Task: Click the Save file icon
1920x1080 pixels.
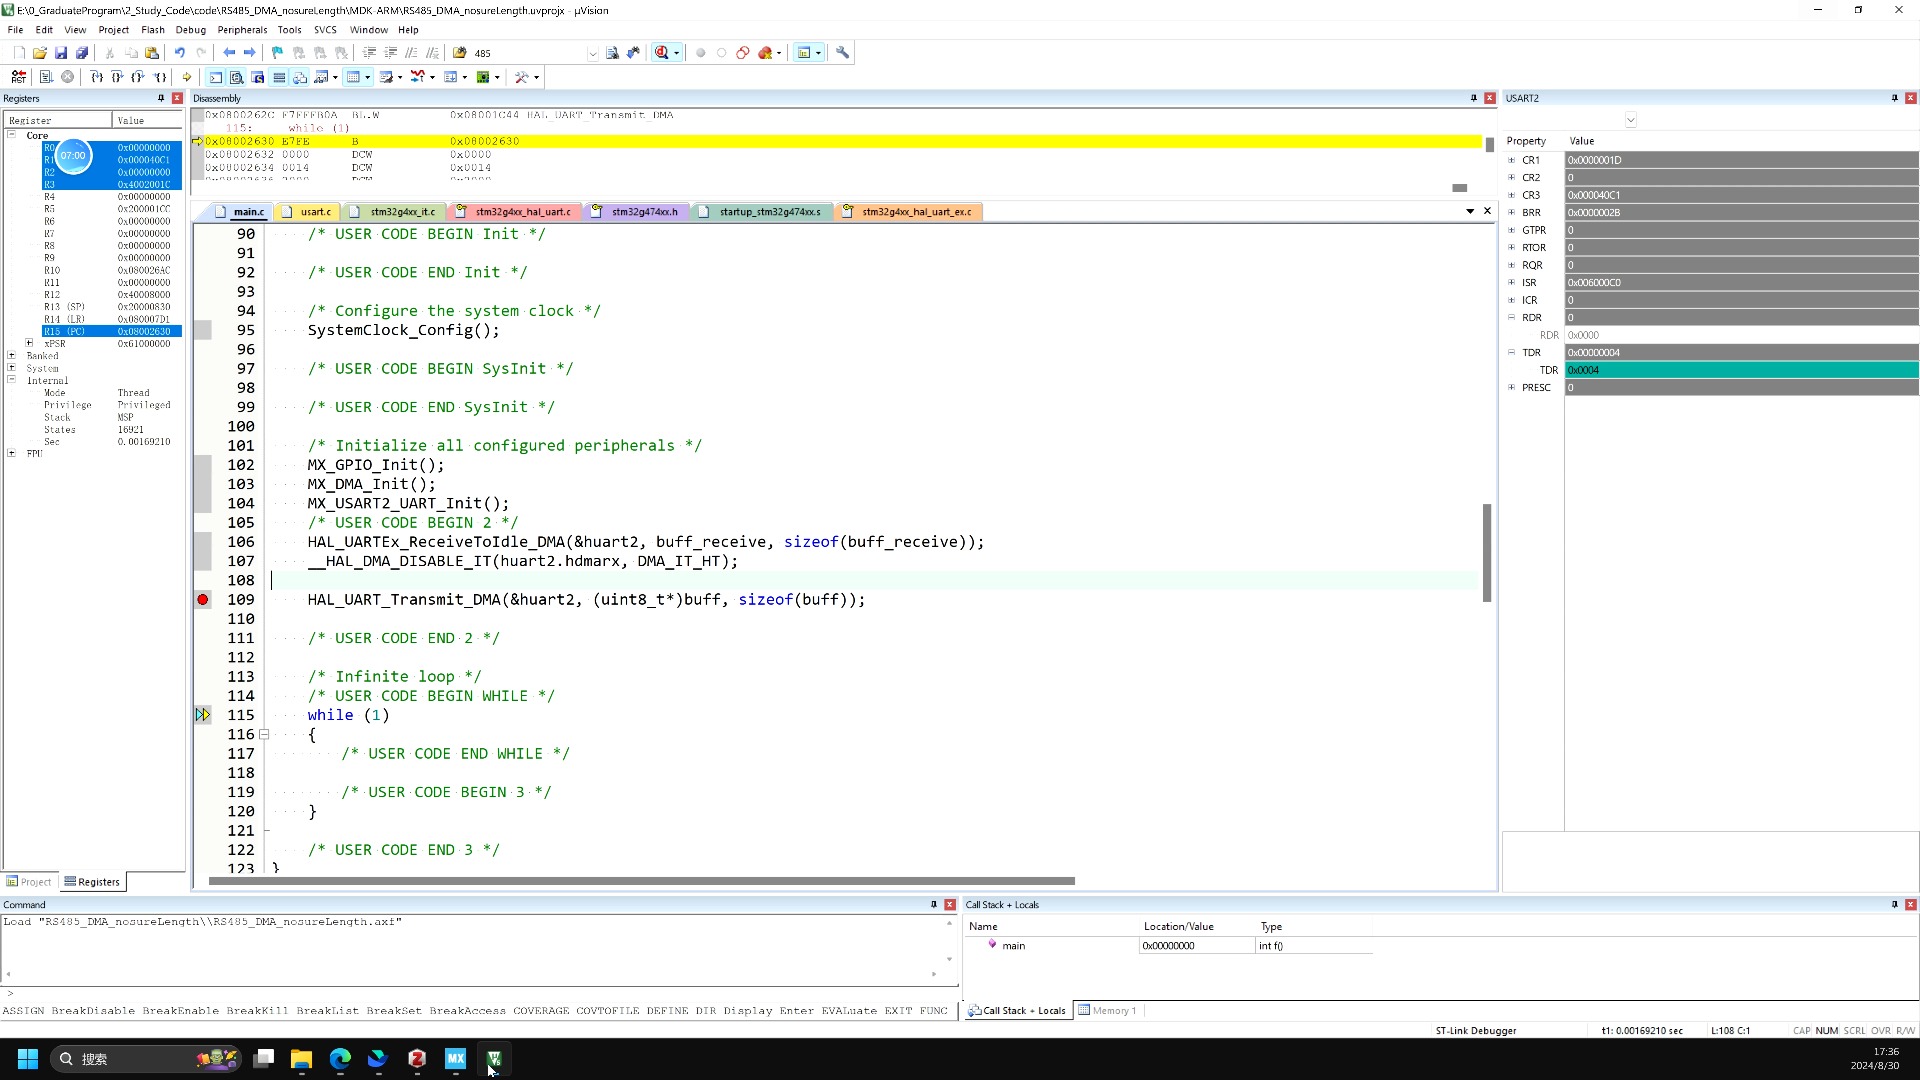Action: coord(61,53)
